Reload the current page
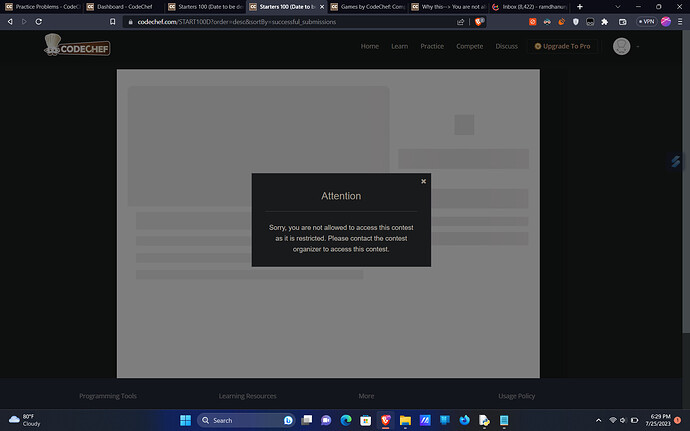The image size is (690, 431). [x=39, y=22]
